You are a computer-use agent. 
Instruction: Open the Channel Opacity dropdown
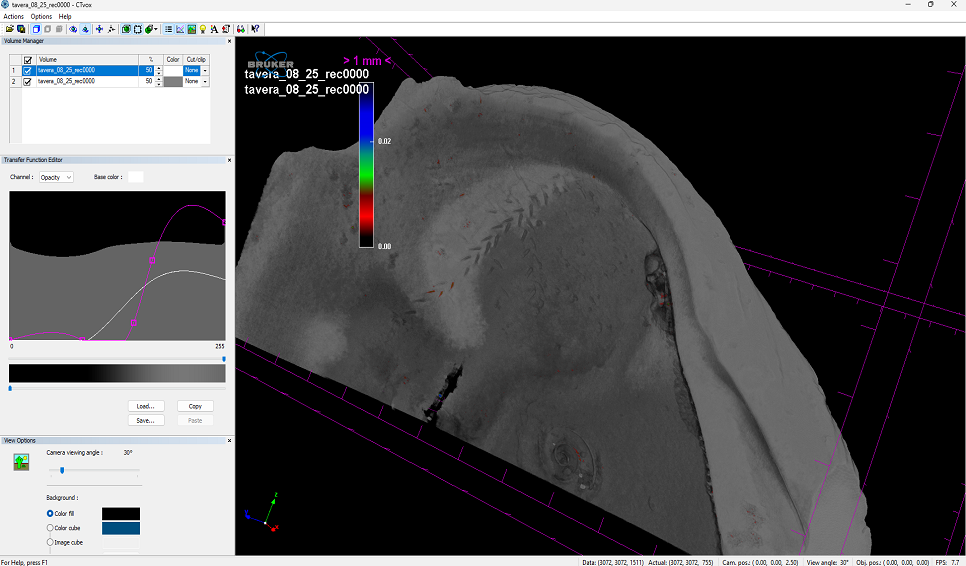click(x=56, y=177)
